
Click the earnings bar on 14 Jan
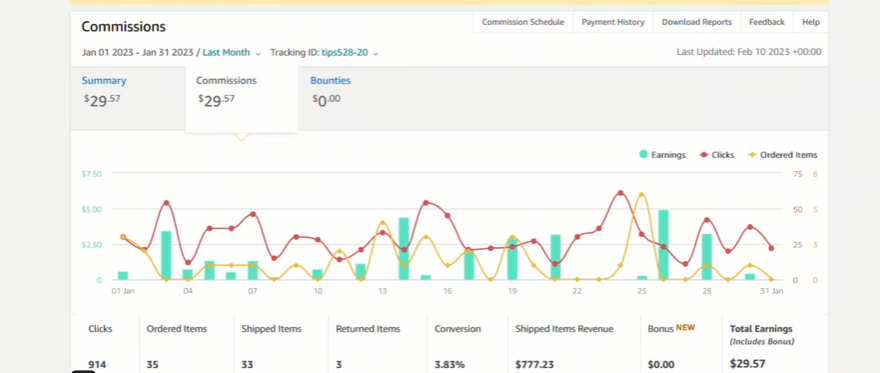[x=404, y=248]
